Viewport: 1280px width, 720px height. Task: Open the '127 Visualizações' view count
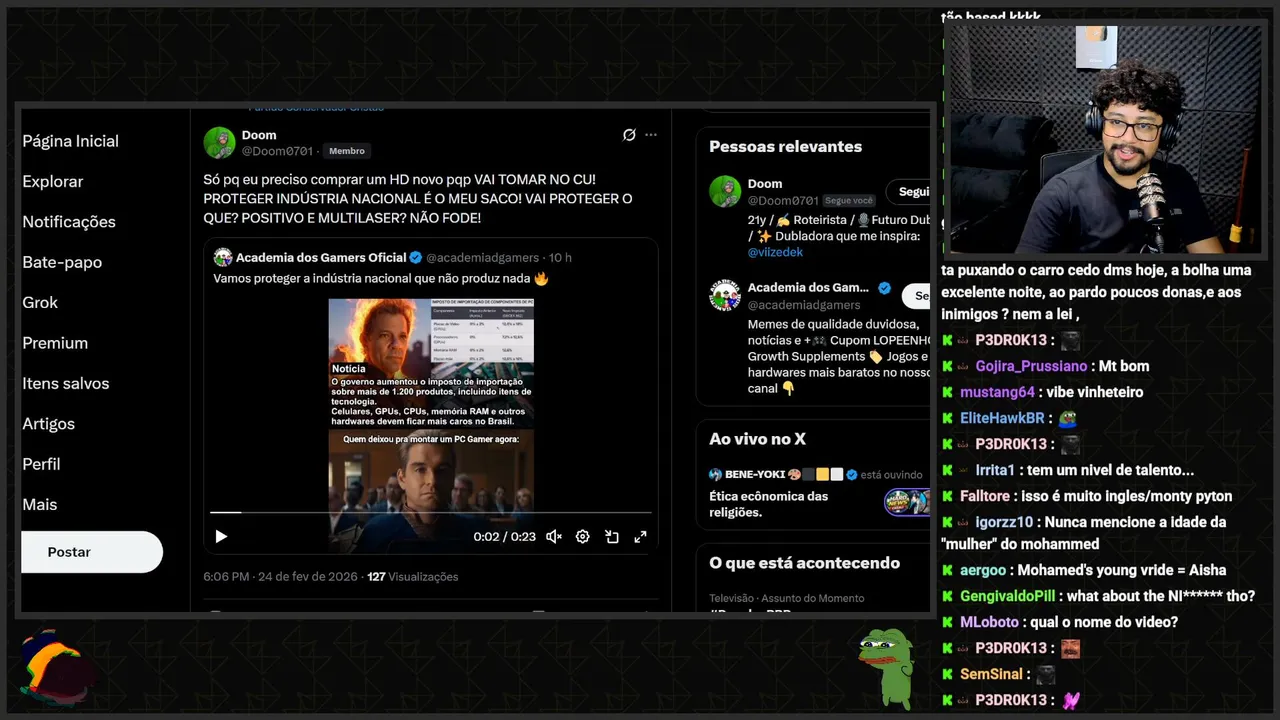(x=413, y=577)
